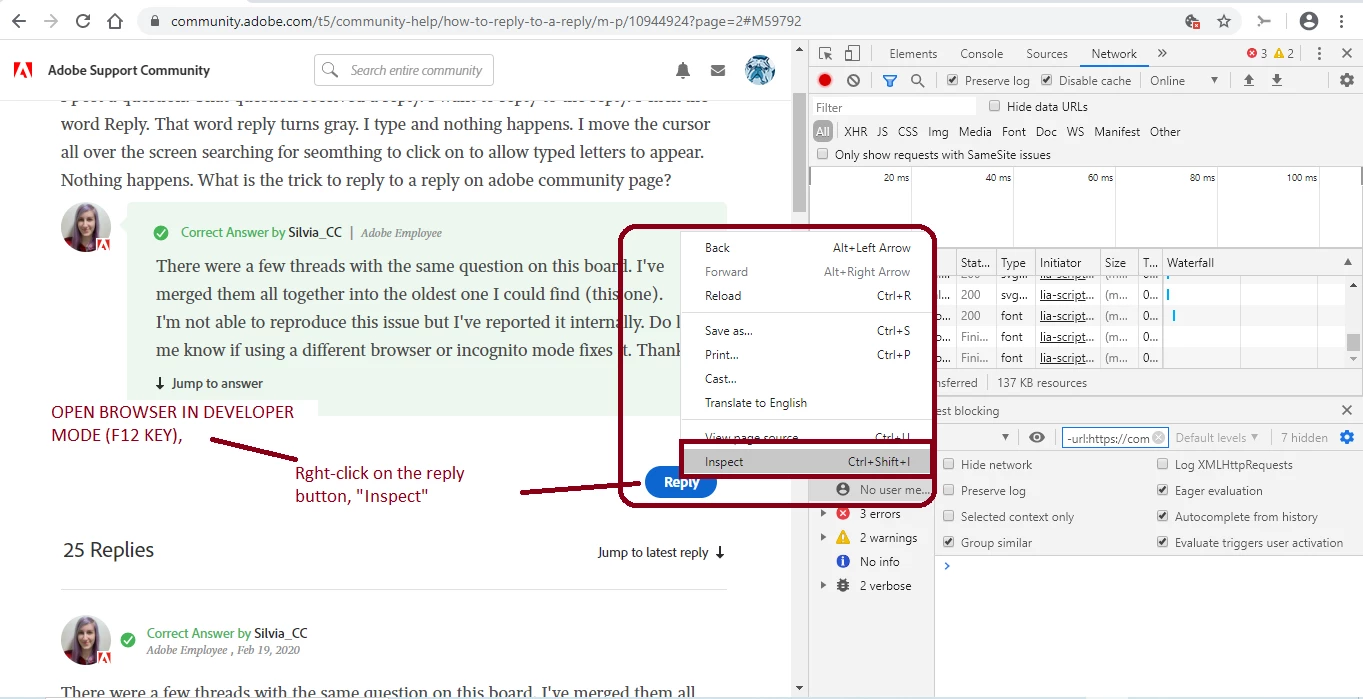Enable the Selected context only checkbox
Image resolution: width=1363 pixels, height=699 pixels.
coord(949,517)
